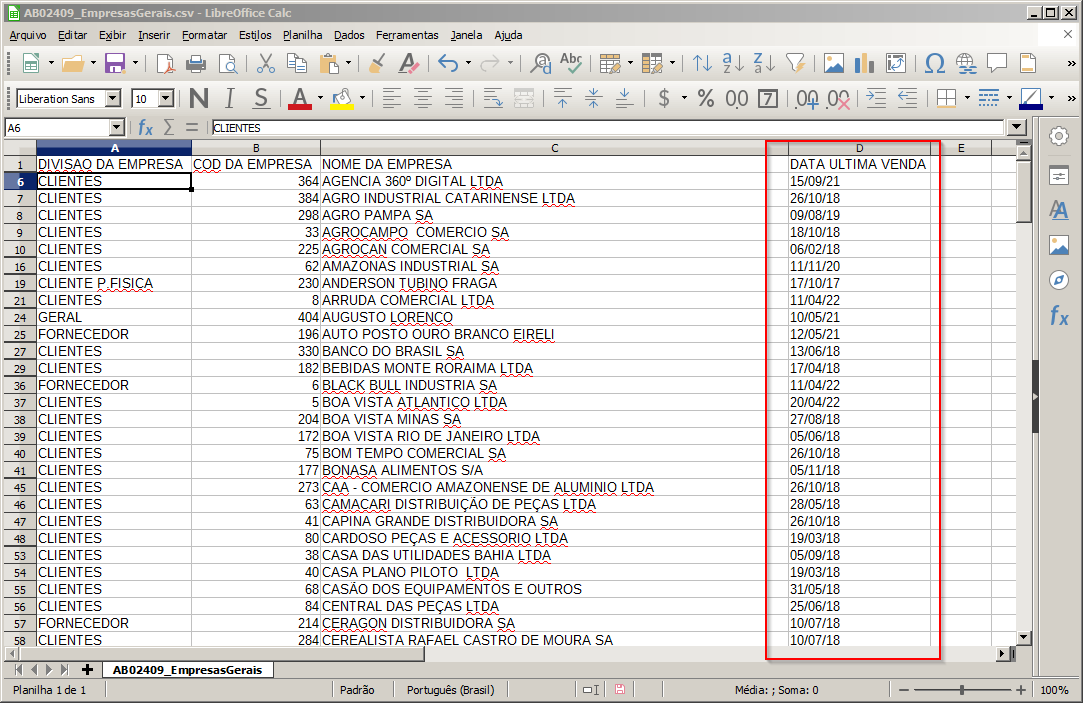This screenshot has height=703, width=1083.
Task: Expand the Name Box dropdown arrow
Action: (x=117, y=128)
